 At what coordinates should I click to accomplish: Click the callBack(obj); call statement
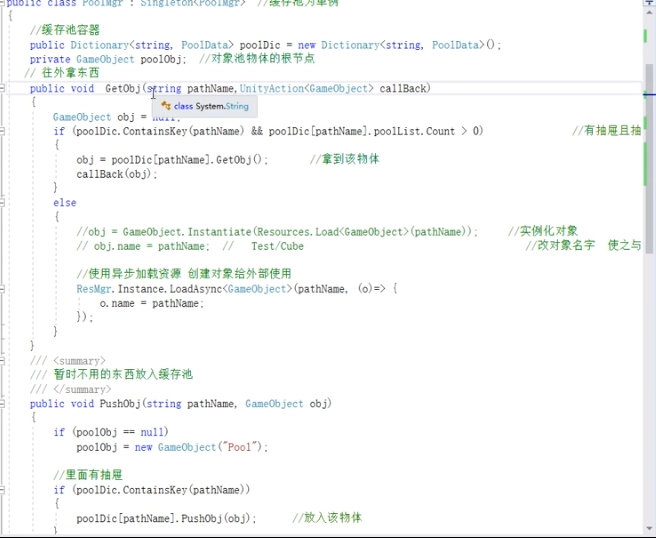click(x=117, y=174)
